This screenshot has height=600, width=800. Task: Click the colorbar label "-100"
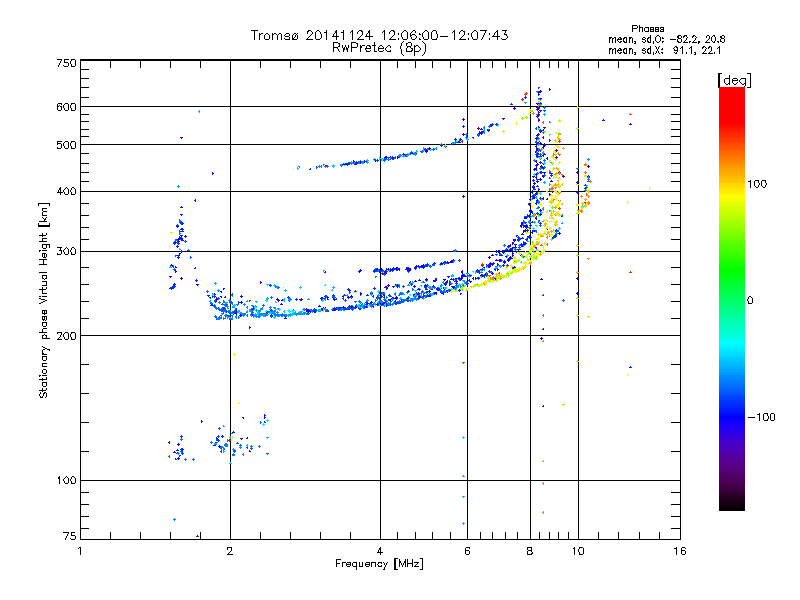(x=761, y=417)
